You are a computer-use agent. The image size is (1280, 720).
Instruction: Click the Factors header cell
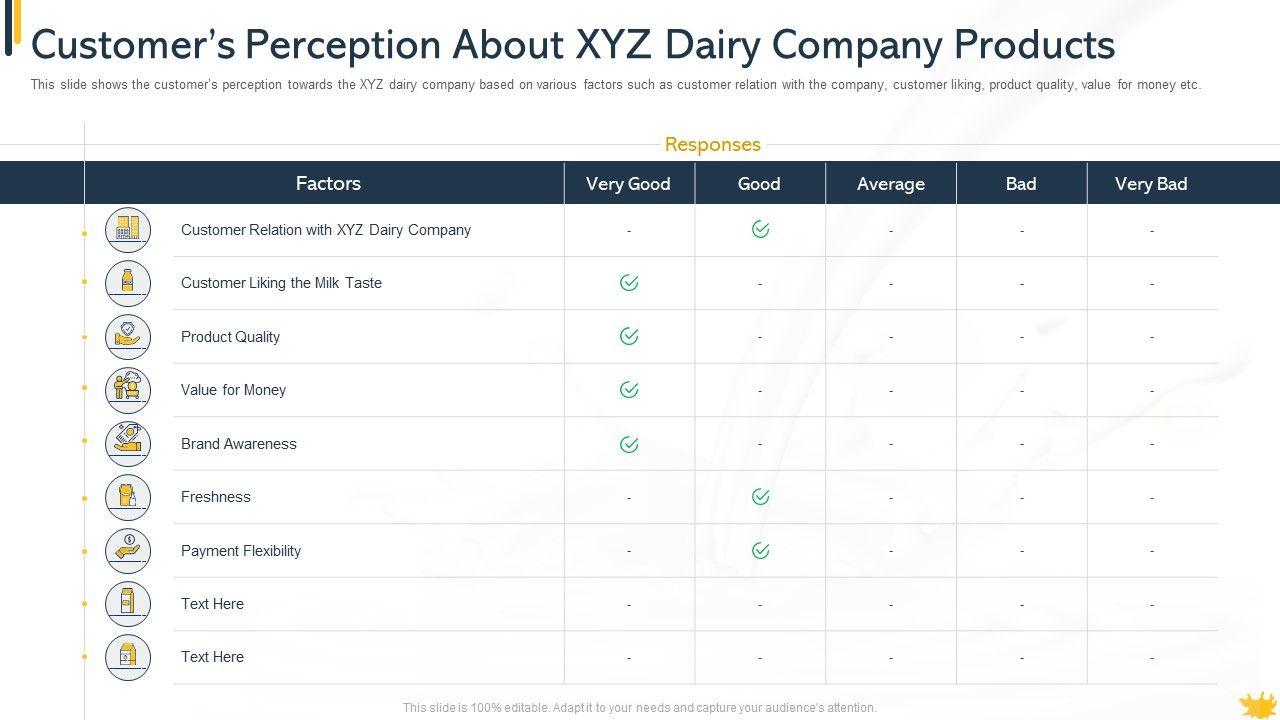point(328,184)
